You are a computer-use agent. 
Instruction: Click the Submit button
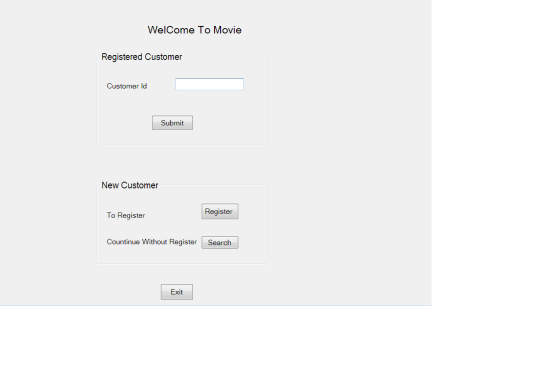click(172, 123)
